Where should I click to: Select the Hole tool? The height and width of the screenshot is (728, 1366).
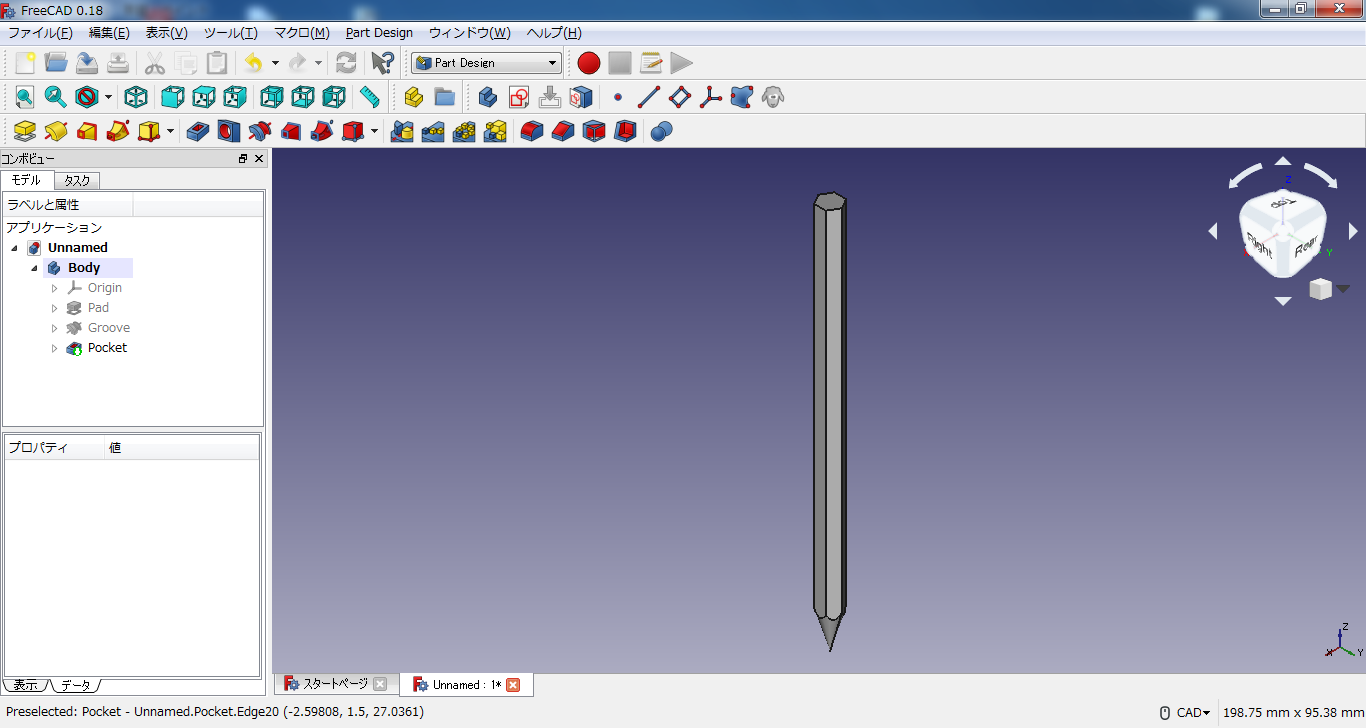click(x=229, y=131)
